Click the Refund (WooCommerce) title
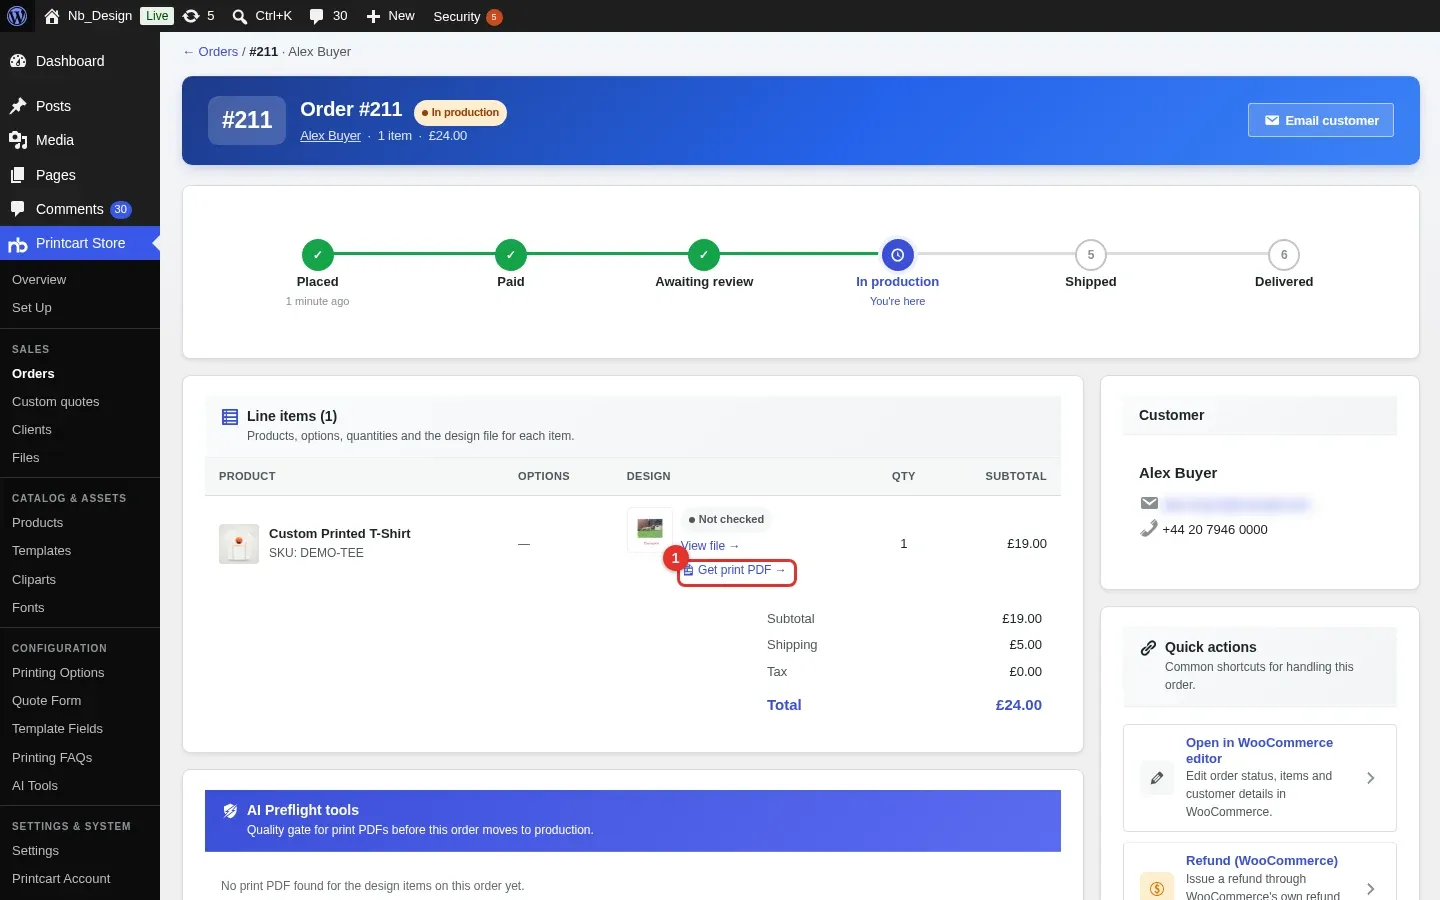The image size is (1440, 900). coord(1261,861)
